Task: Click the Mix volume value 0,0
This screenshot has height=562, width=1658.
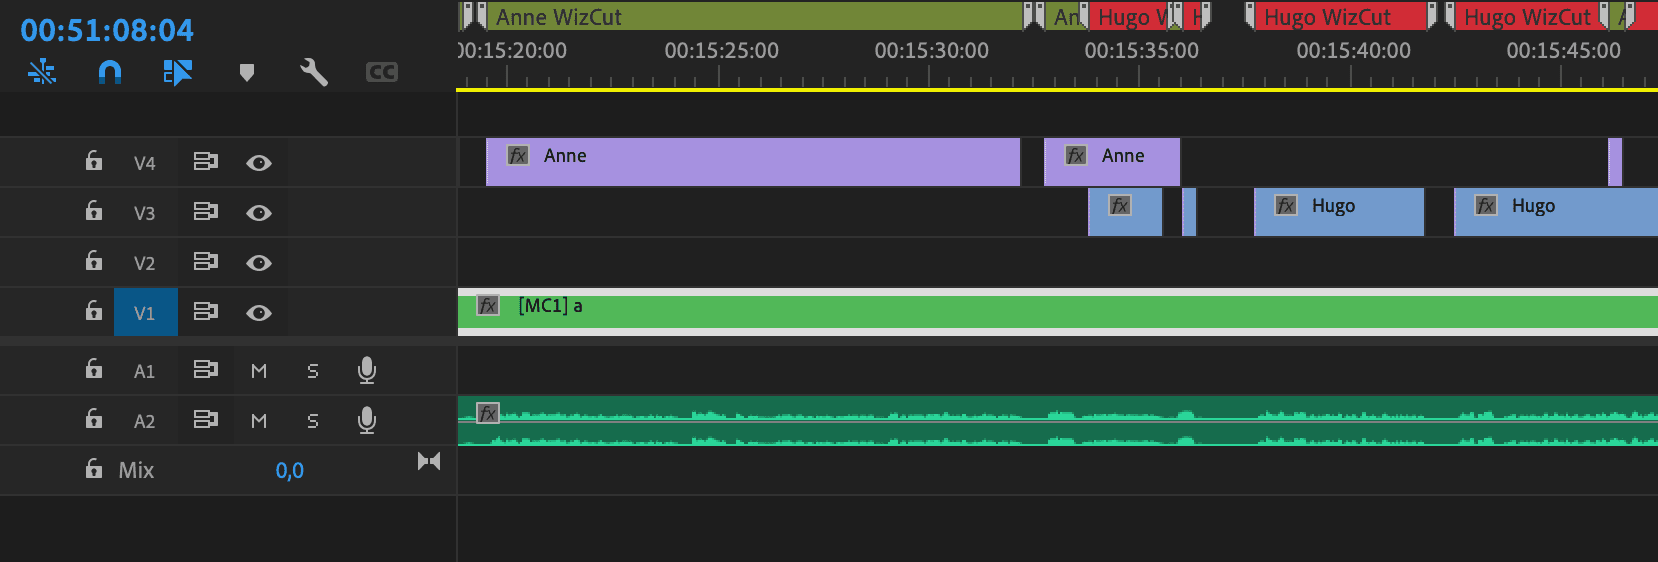Action: pyautogui.click(x=290, y=470)
